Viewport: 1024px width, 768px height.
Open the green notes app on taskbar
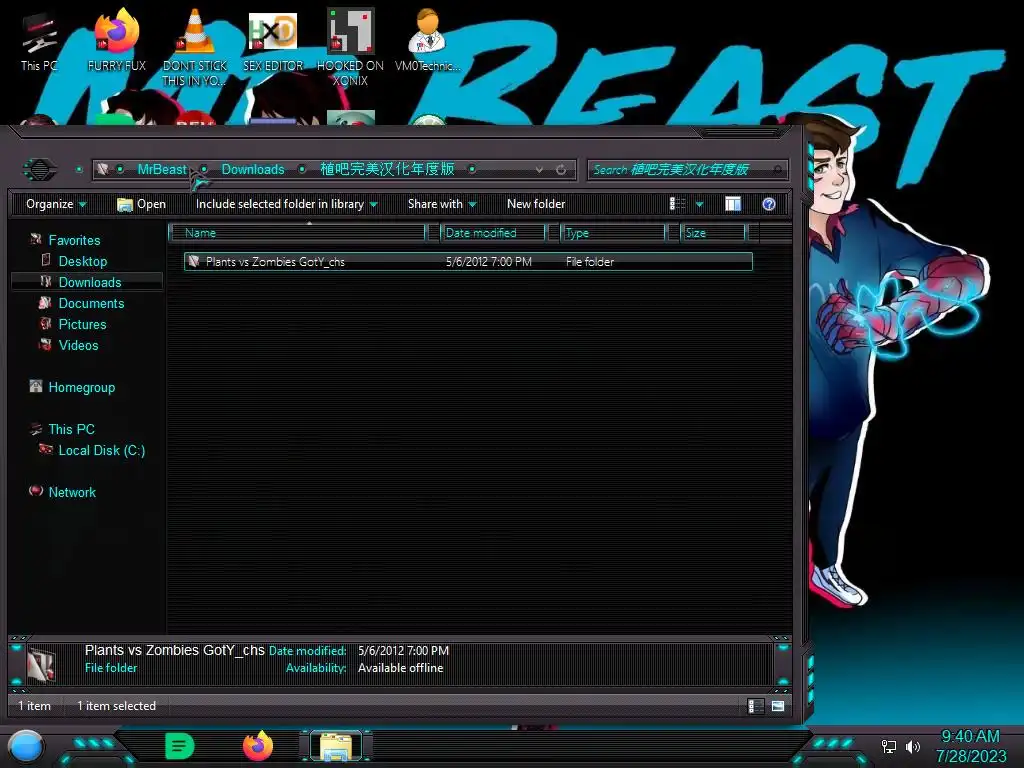[x=180, y=746]
